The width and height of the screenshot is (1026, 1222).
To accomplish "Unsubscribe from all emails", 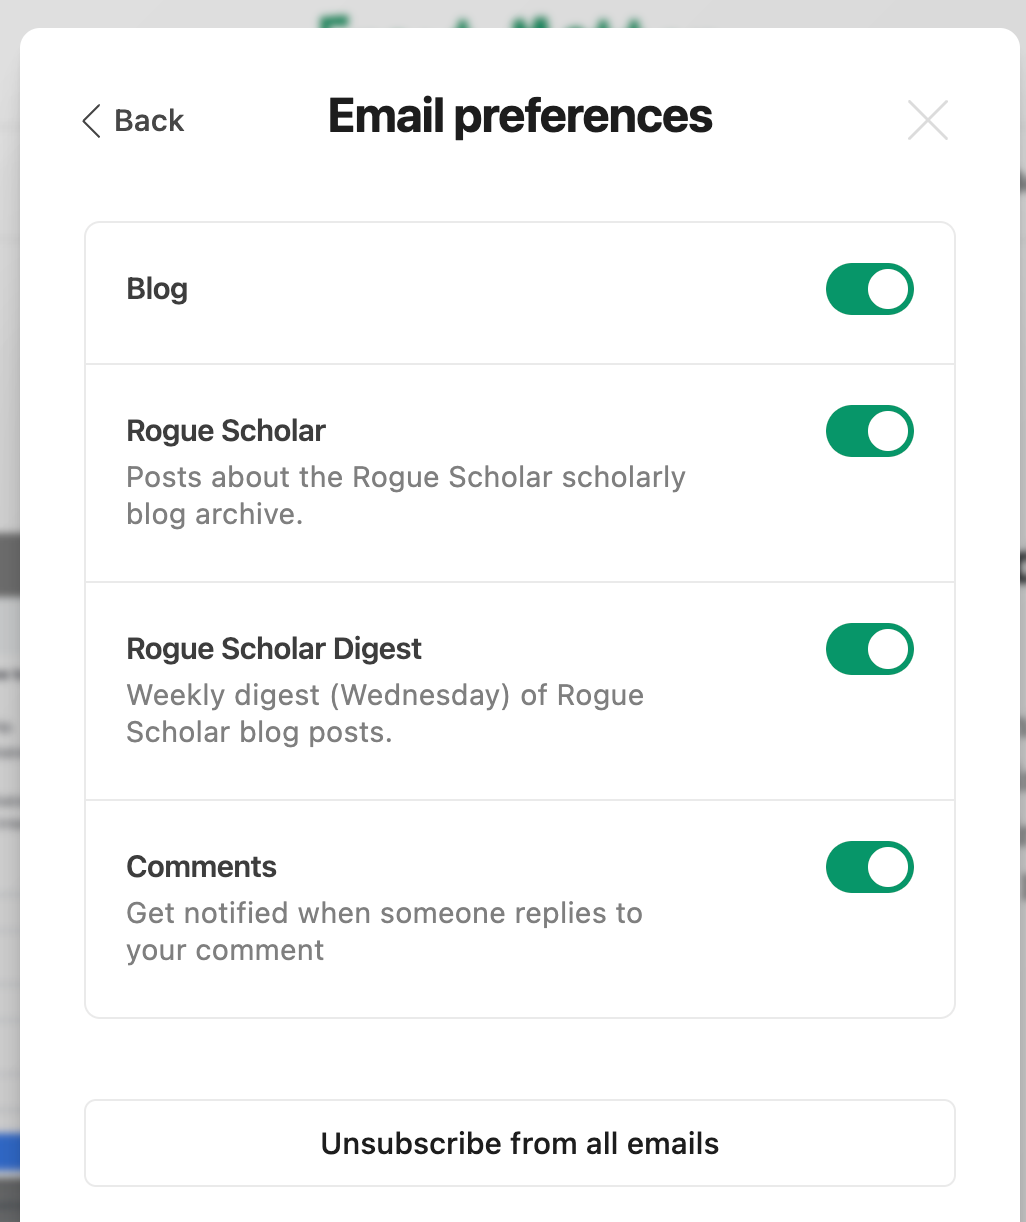I will (x=520, y=1143).
